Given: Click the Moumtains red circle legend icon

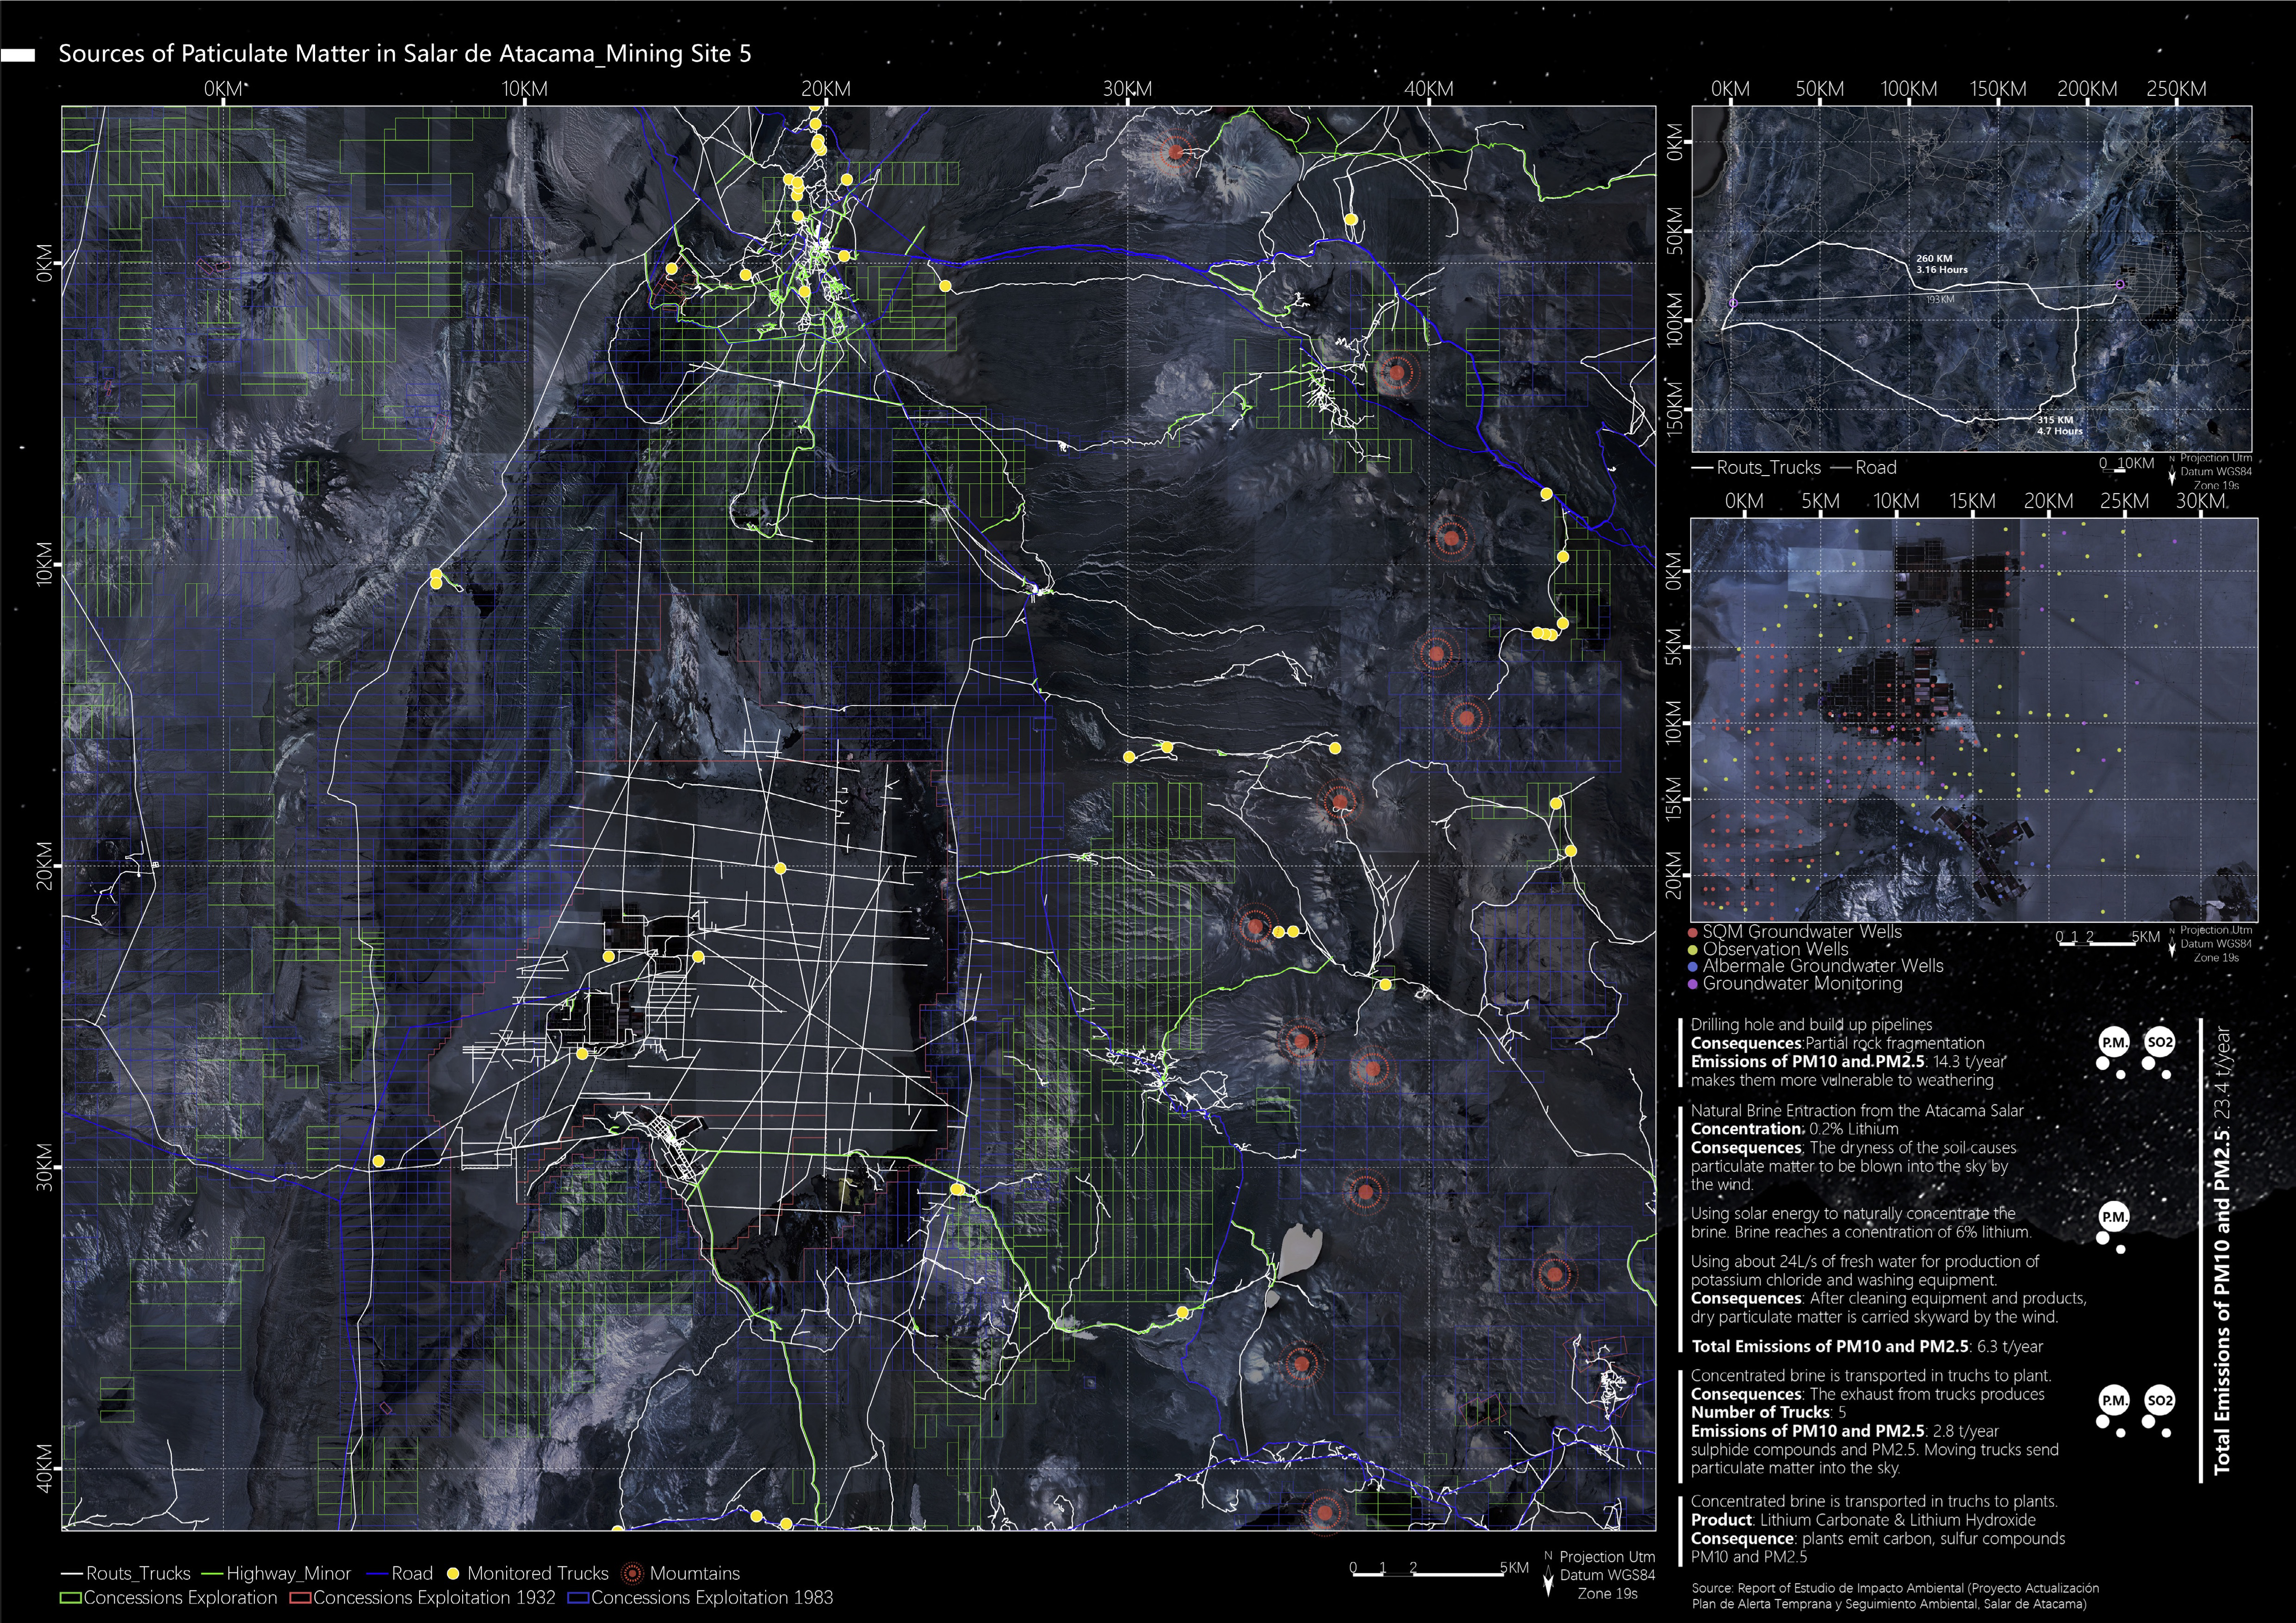Looking at the screenshot, I should pos(632,1573).
